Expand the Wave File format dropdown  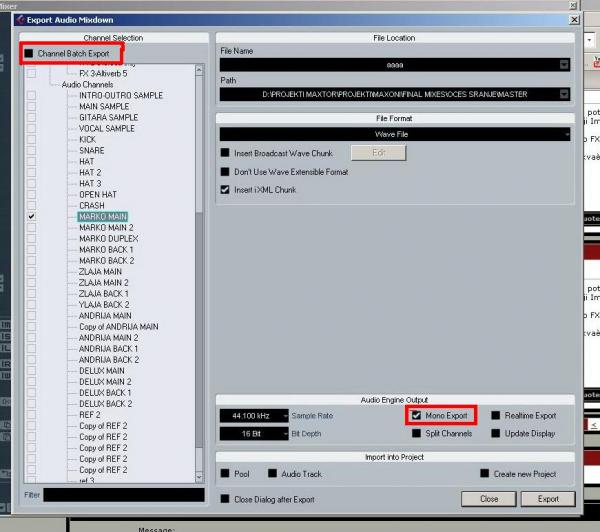pyautogui.click(x=566, y=134)
